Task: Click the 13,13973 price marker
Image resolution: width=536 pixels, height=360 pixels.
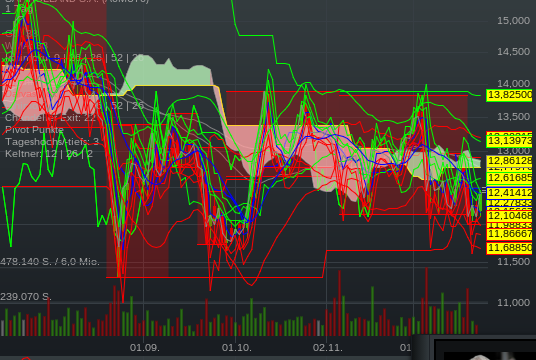Action: [509, 141]
